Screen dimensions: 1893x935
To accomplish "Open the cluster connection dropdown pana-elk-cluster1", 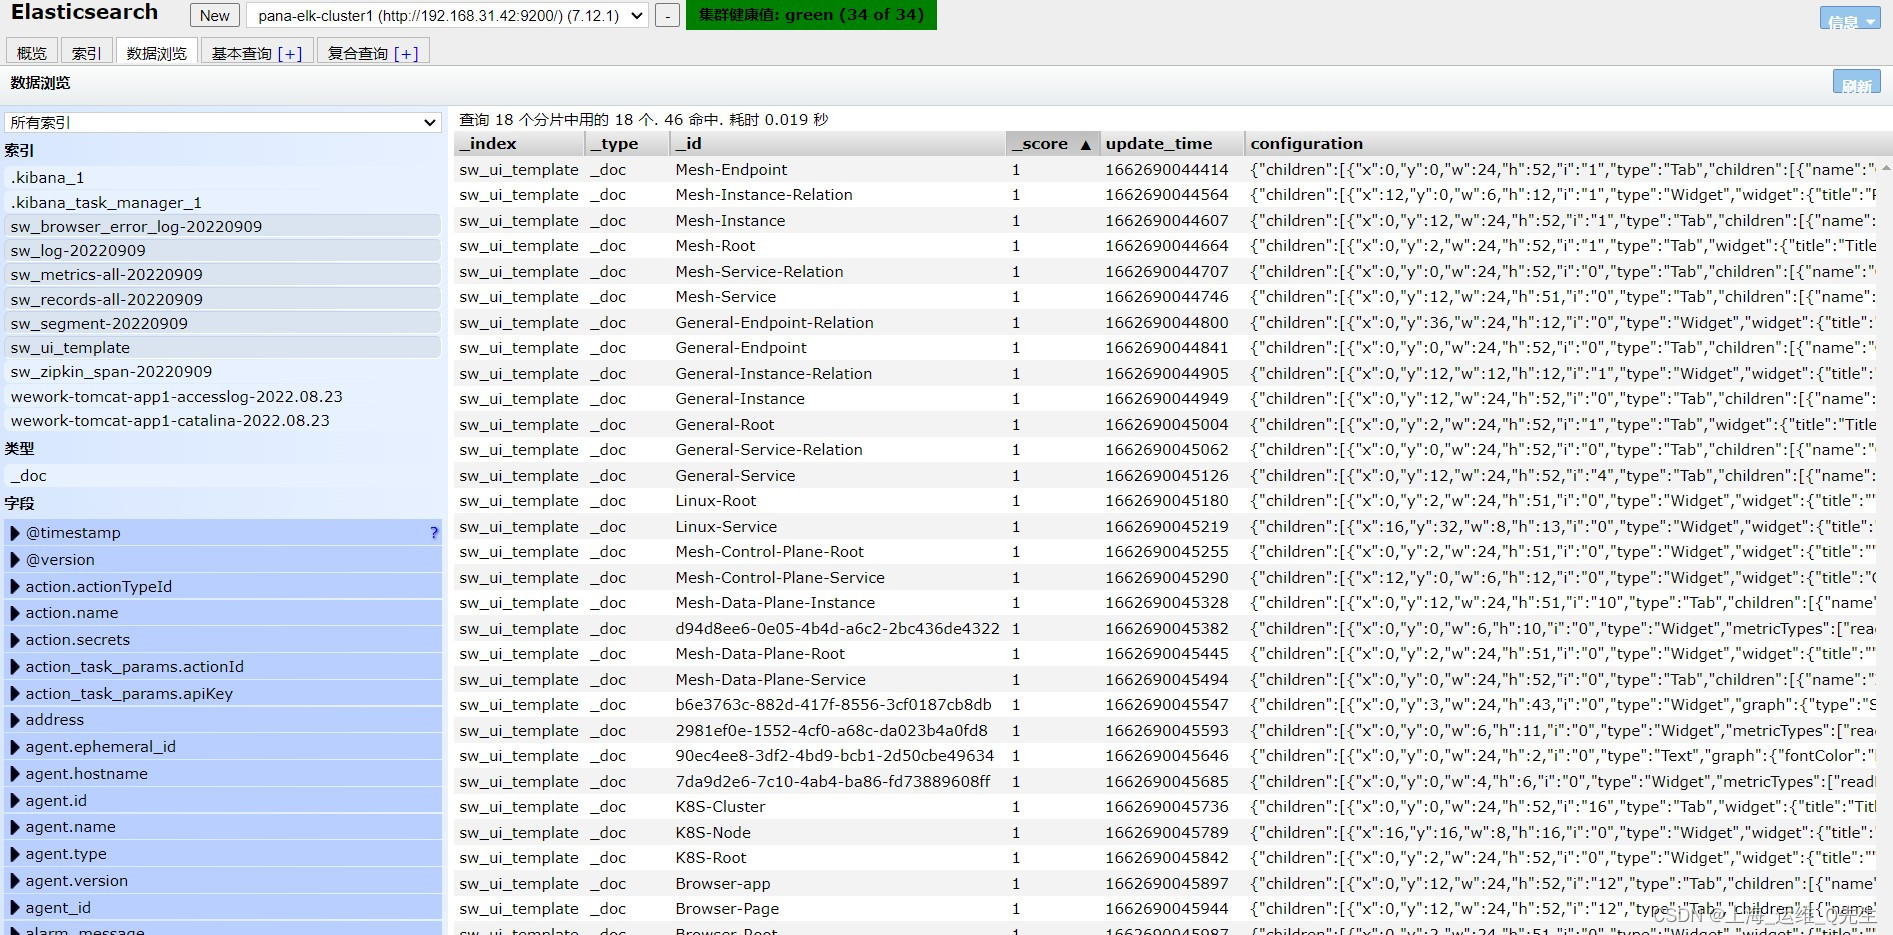I will point(447,15).
